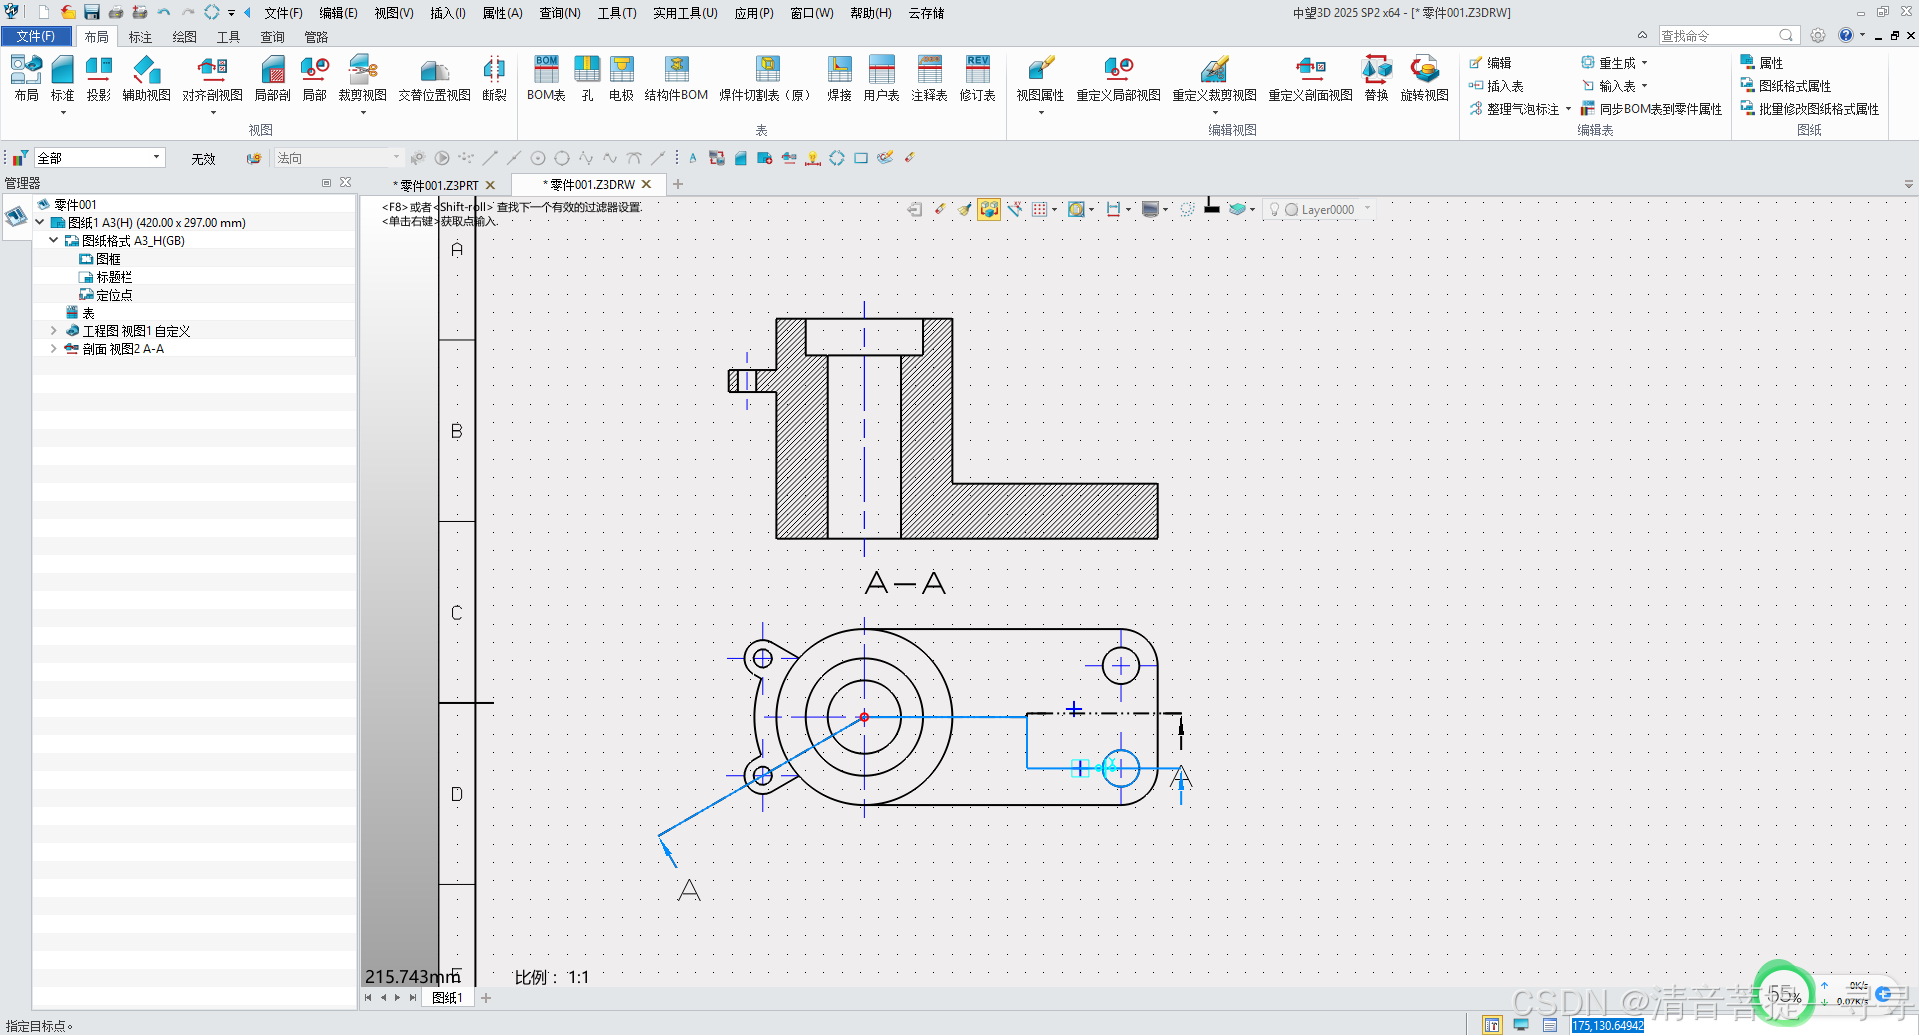Expand the 工程图 视图1 自定义 node
The height and width of the screenshot is (1035, 1919).
point(53,330)
